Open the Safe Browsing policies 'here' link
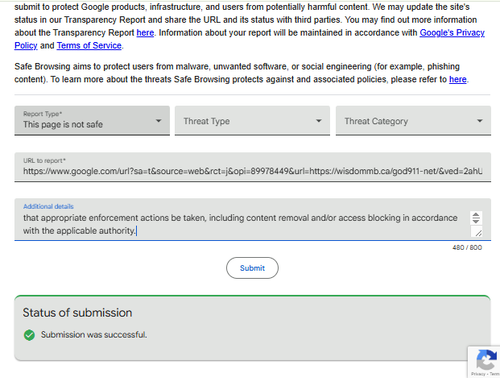 pyautogui.click(x=458, y=79)
